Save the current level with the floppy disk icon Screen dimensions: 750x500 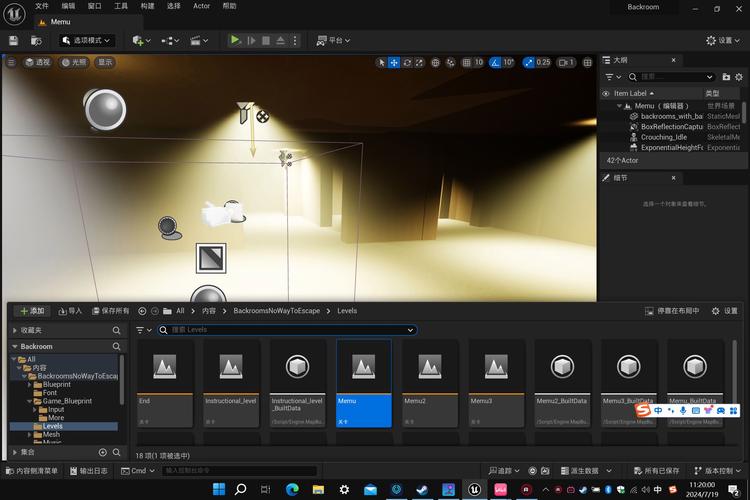(x=13, y=41)
